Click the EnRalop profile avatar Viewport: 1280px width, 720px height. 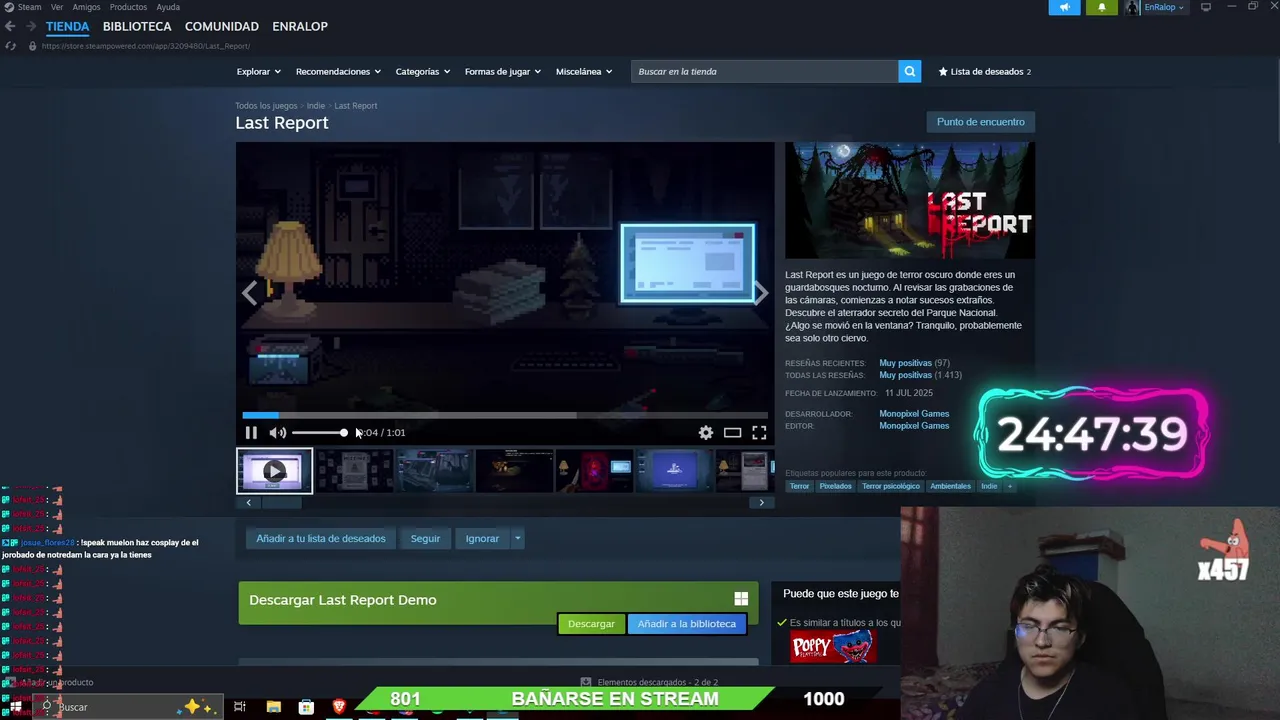(x=1132, y=7)
